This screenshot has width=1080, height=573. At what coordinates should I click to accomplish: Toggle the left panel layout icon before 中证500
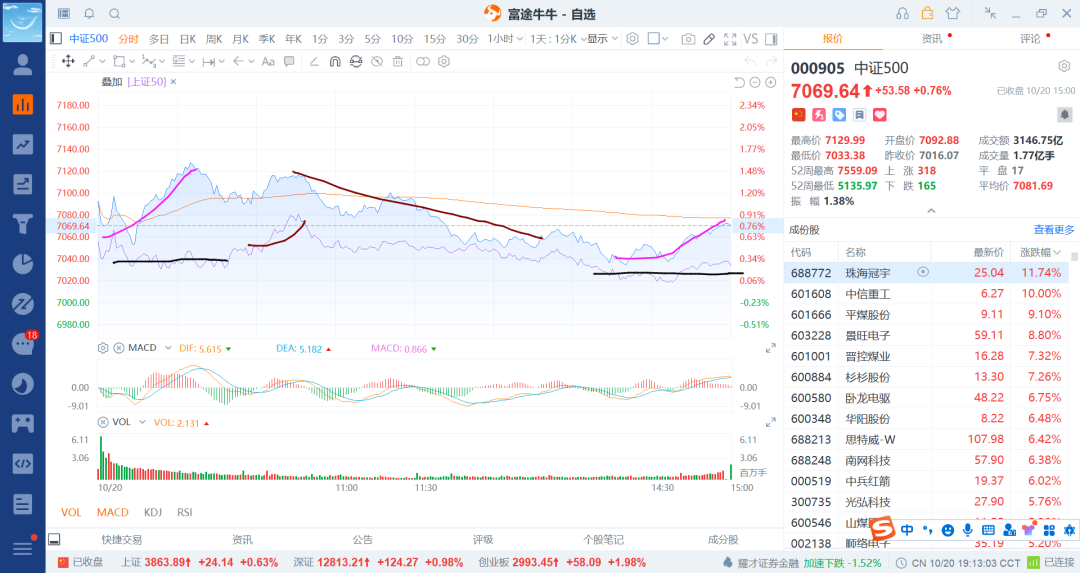(x=56, y=39)
